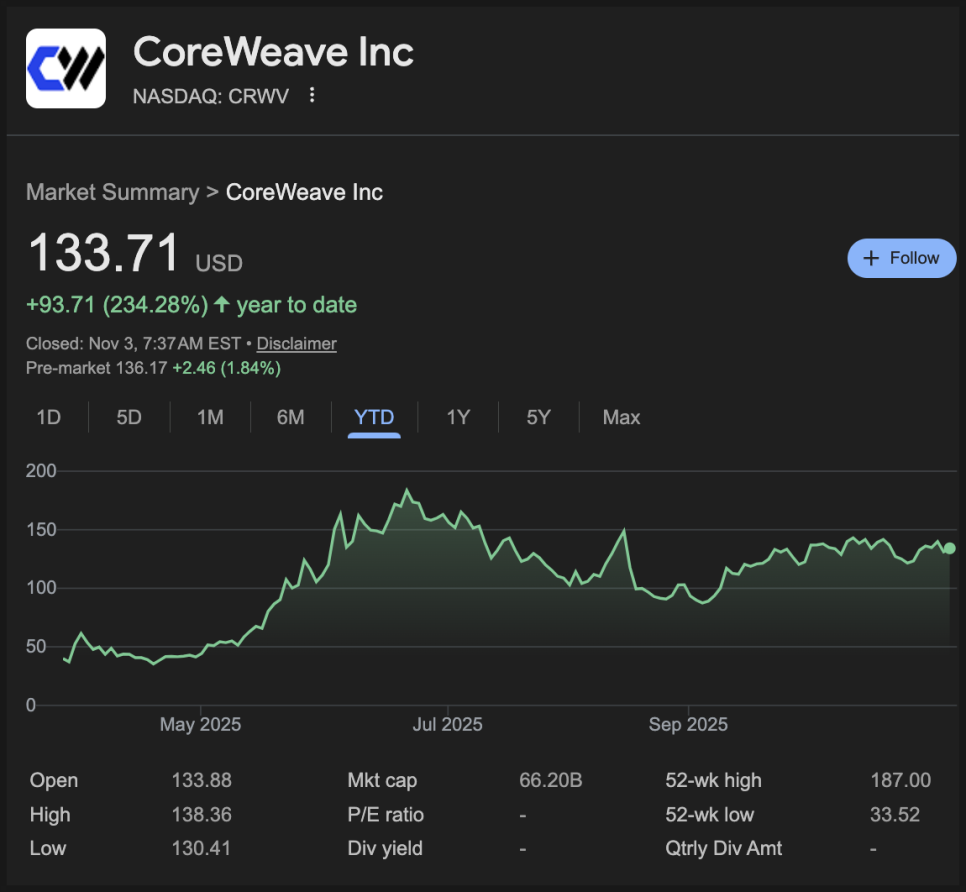Click the plus Follow button
The image size is (966, 892).
pos(901,258)
